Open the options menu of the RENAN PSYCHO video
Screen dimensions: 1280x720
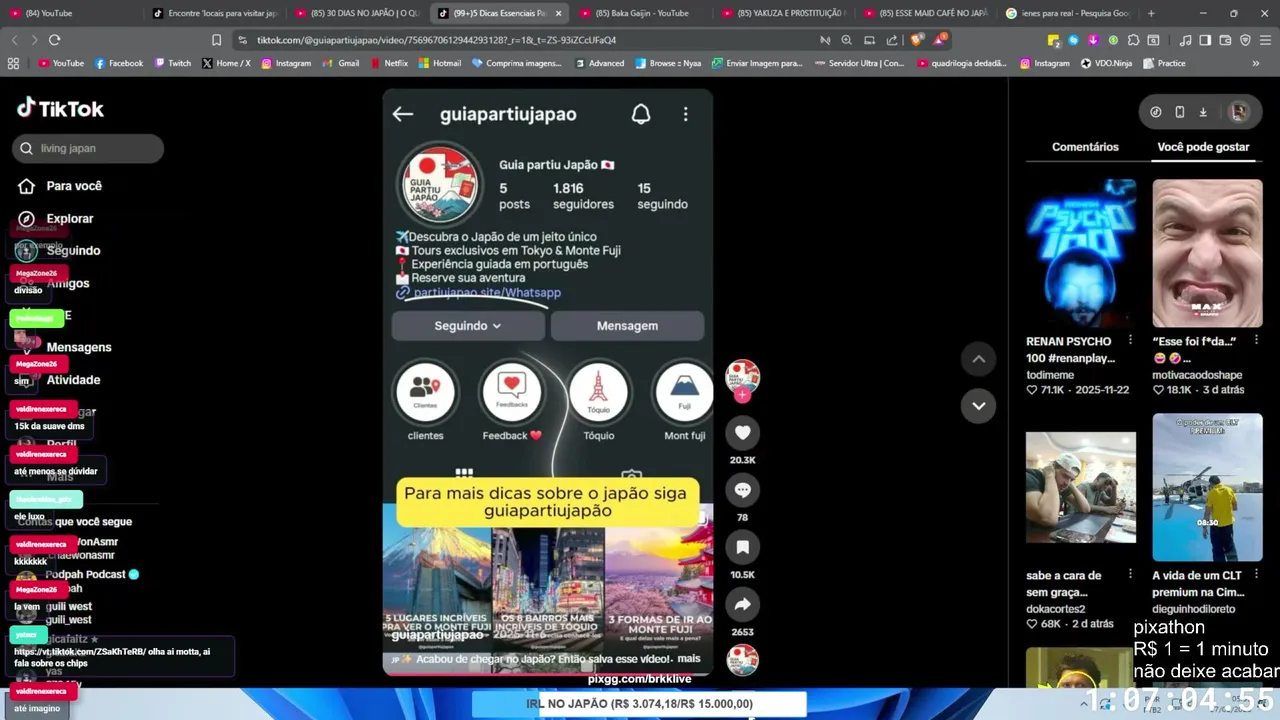pos(1130,341)
